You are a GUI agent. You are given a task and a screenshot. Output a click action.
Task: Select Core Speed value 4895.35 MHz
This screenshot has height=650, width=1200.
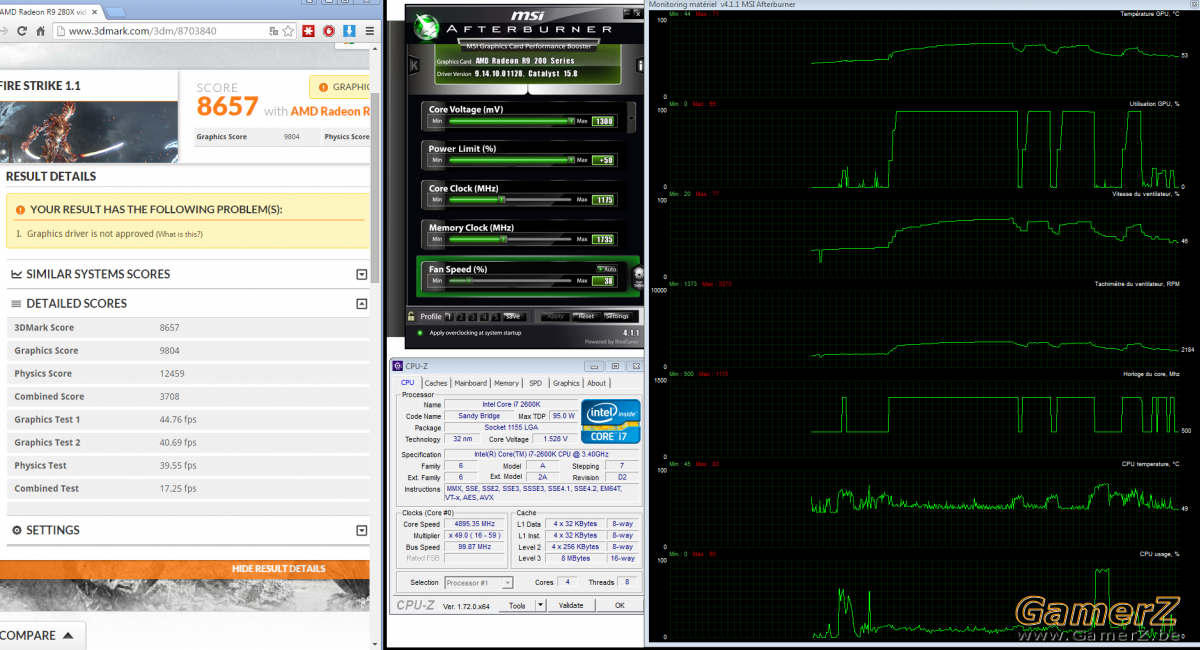474,524
